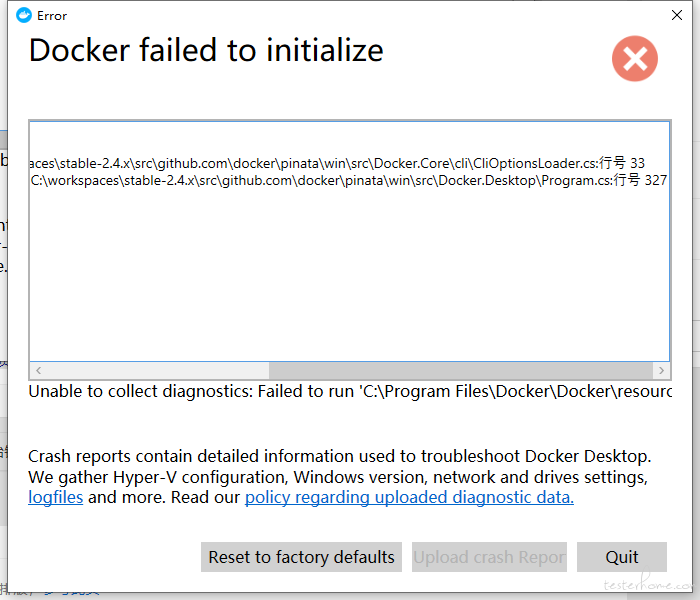Screen dimensions: 700x600
Task: Click the Program.cs line 327 stack trace entry
Action: (349, 180)
